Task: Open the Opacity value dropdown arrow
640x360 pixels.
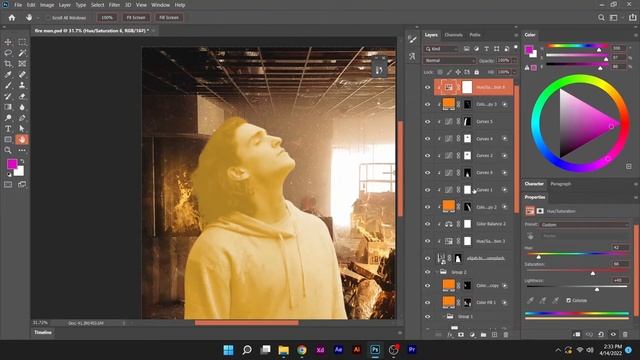Action: tap(514, 60)
